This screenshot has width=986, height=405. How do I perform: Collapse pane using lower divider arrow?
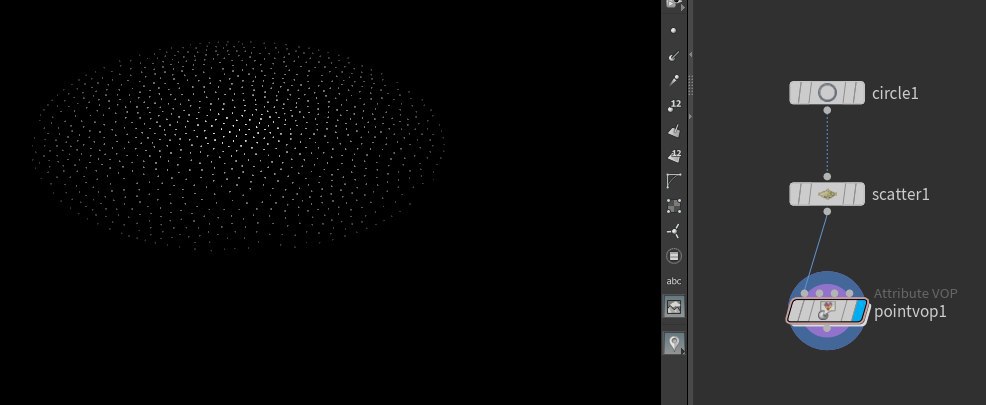pos(690,117)
